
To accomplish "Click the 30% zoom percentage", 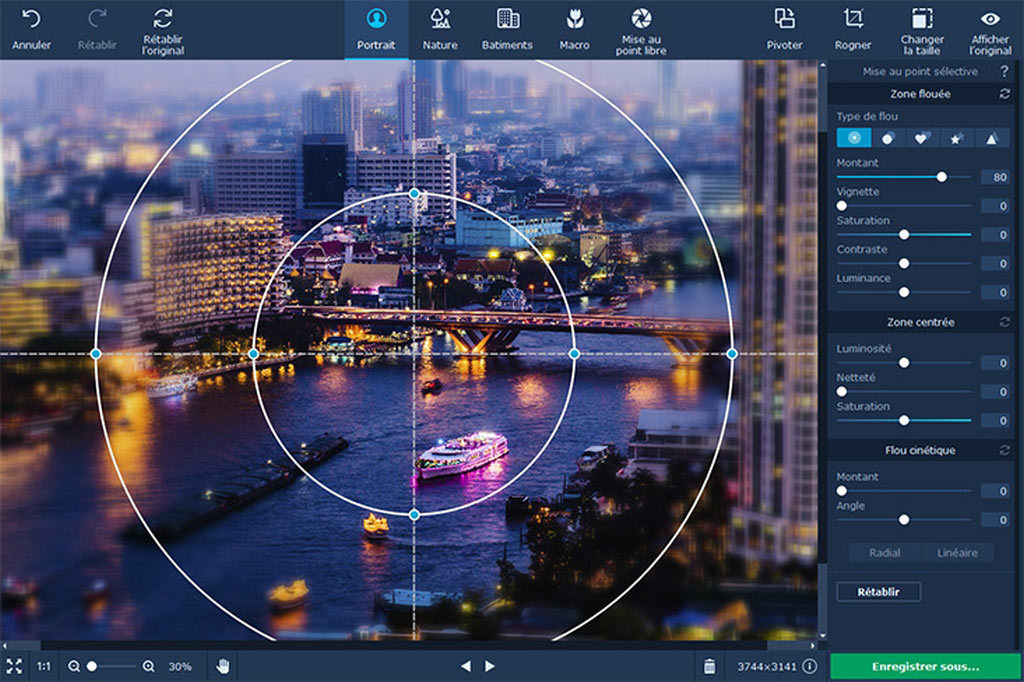I will point(180,666).
